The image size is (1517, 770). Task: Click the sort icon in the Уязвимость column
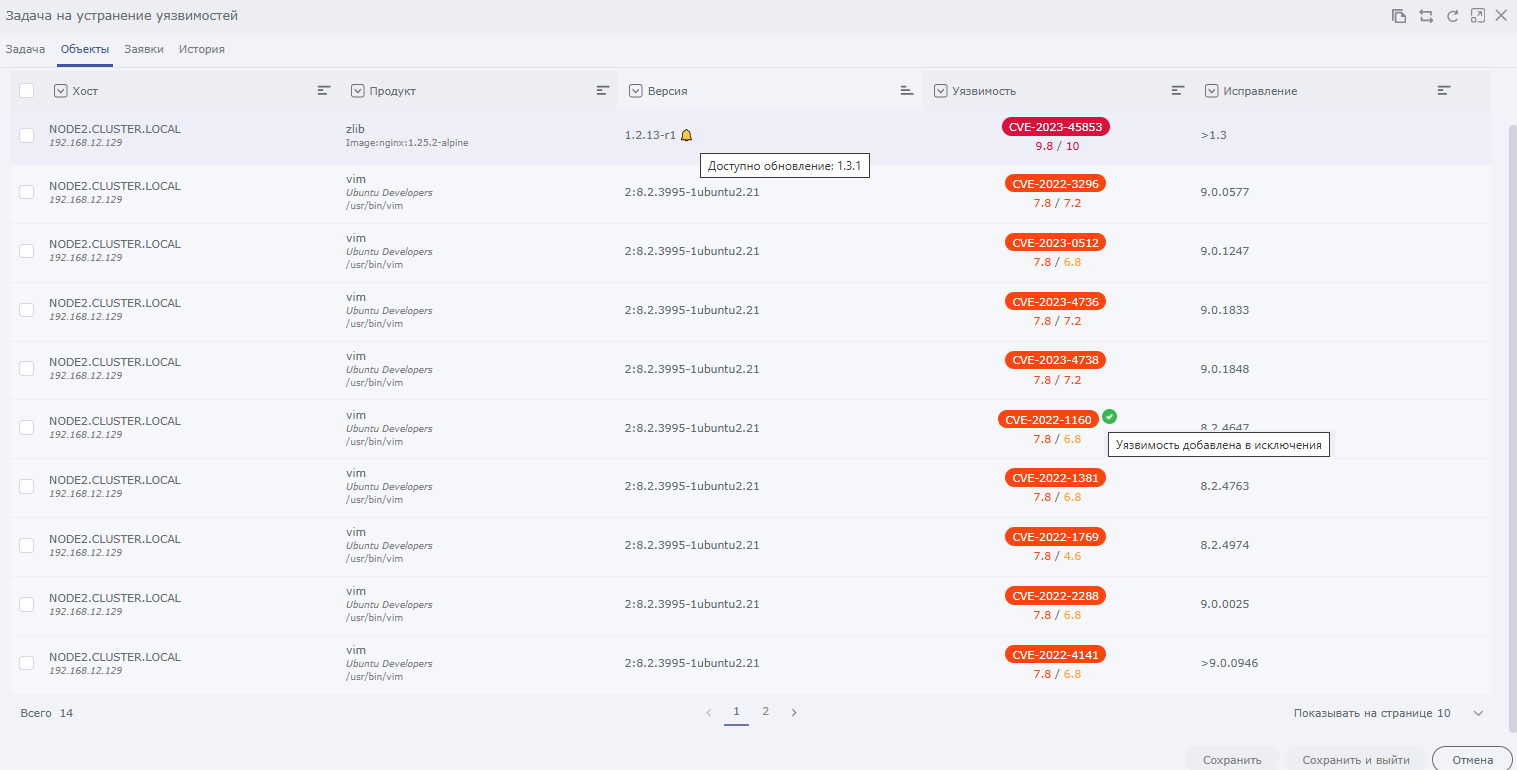pos(1178,90)
